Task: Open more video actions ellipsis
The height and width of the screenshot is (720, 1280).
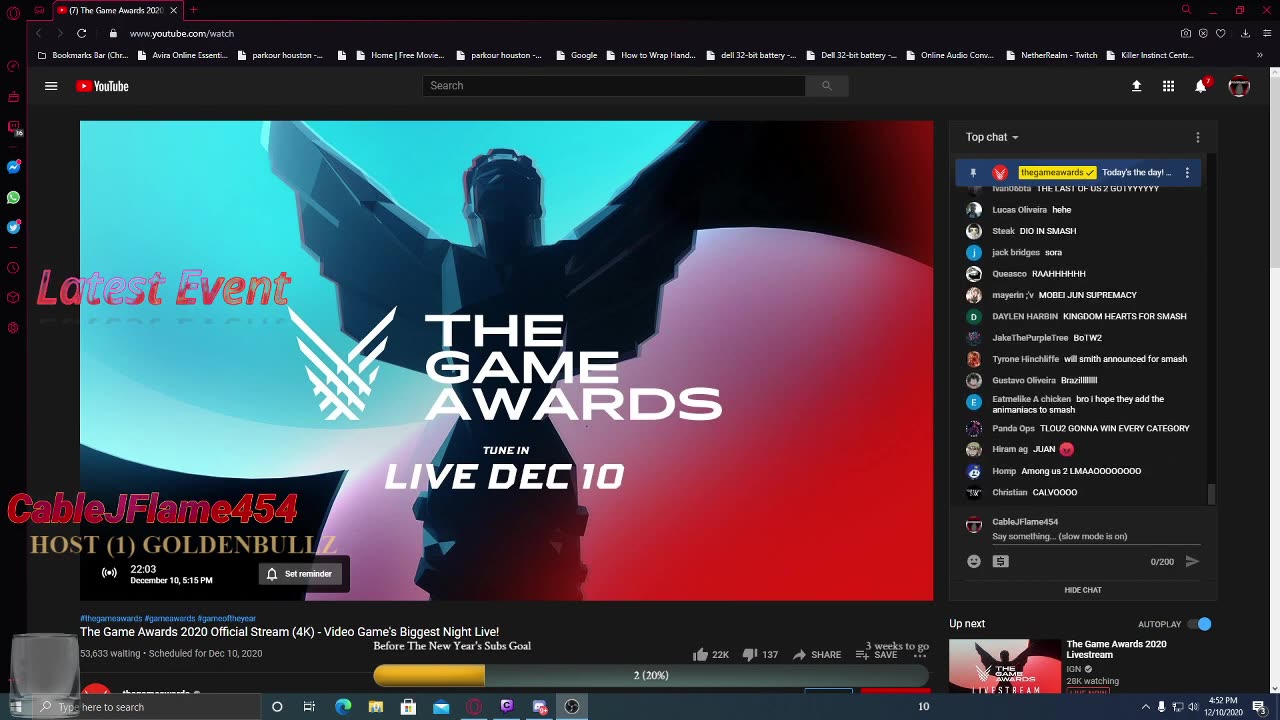Action: tap(920, 655)
